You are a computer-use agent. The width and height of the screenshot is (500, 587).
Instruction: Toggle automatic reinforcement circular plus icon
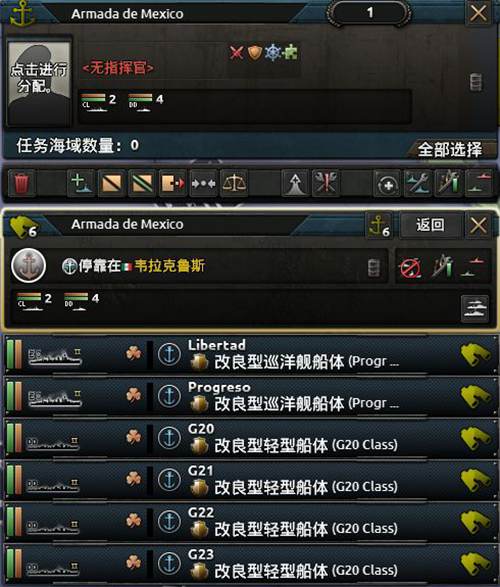click(x=387, y=183)
